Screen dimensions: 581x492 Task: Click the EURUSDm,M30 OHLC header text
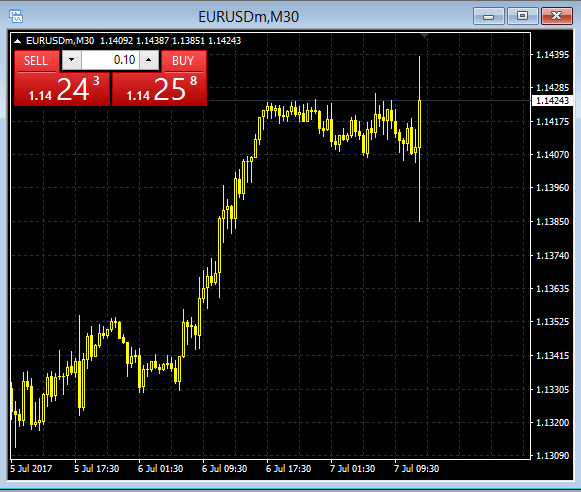point(133,41)
